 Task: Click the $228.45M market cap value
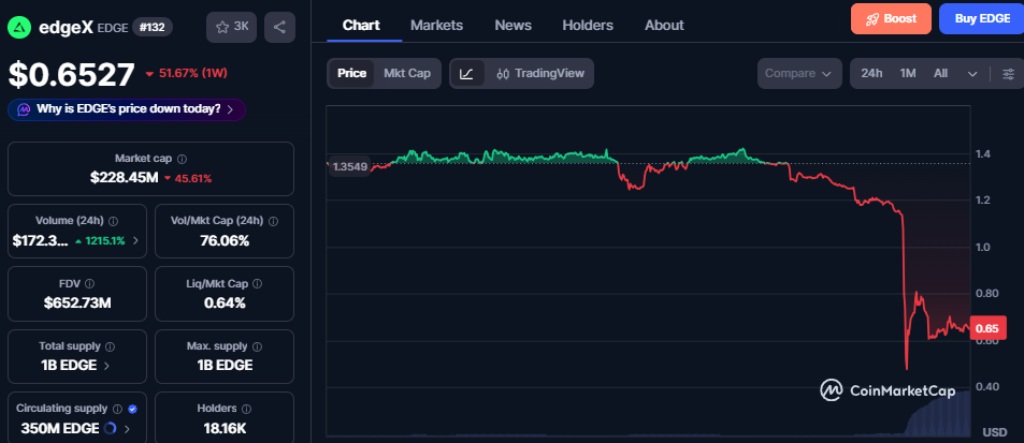coord(124,178)
